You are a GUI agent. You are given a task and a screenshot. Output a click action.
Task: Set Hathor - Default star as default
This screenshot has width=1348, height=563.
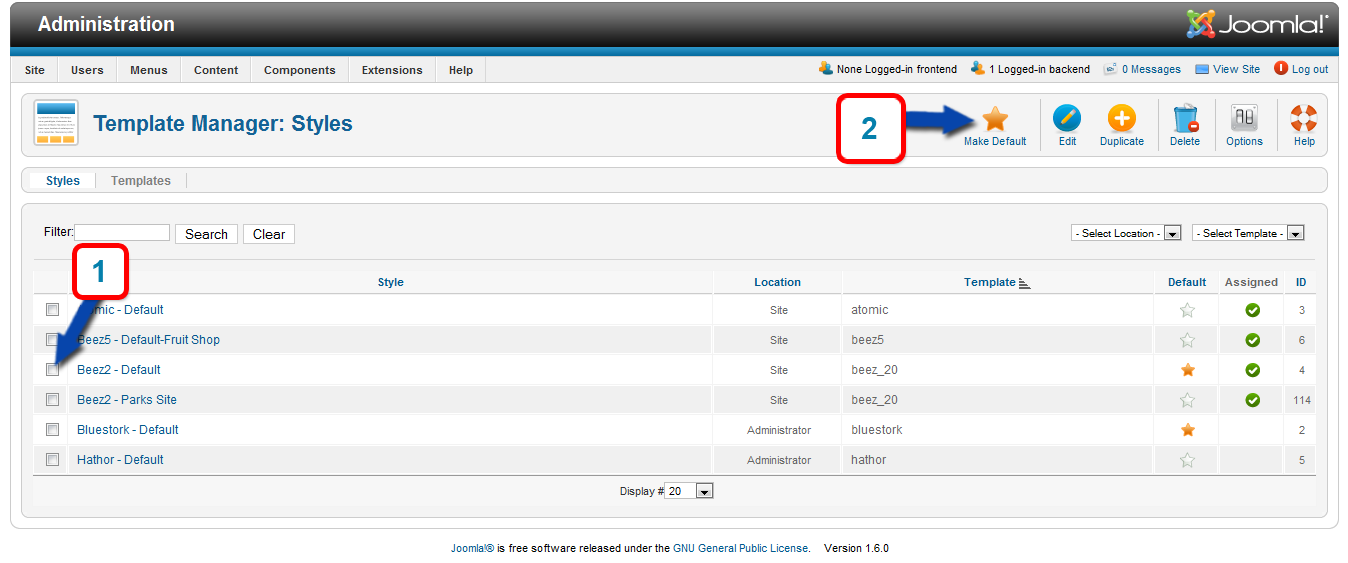tap(1187, 460)
